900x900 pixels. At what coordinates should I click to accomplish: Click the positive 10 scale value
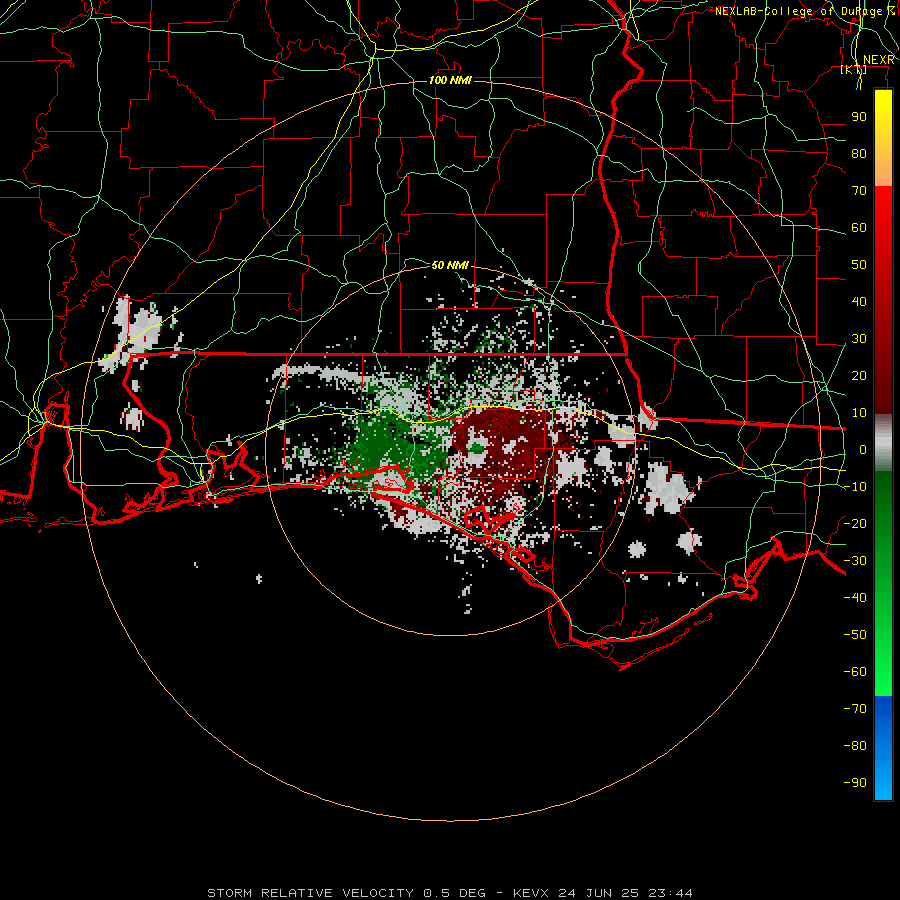[x=859, y=413]
